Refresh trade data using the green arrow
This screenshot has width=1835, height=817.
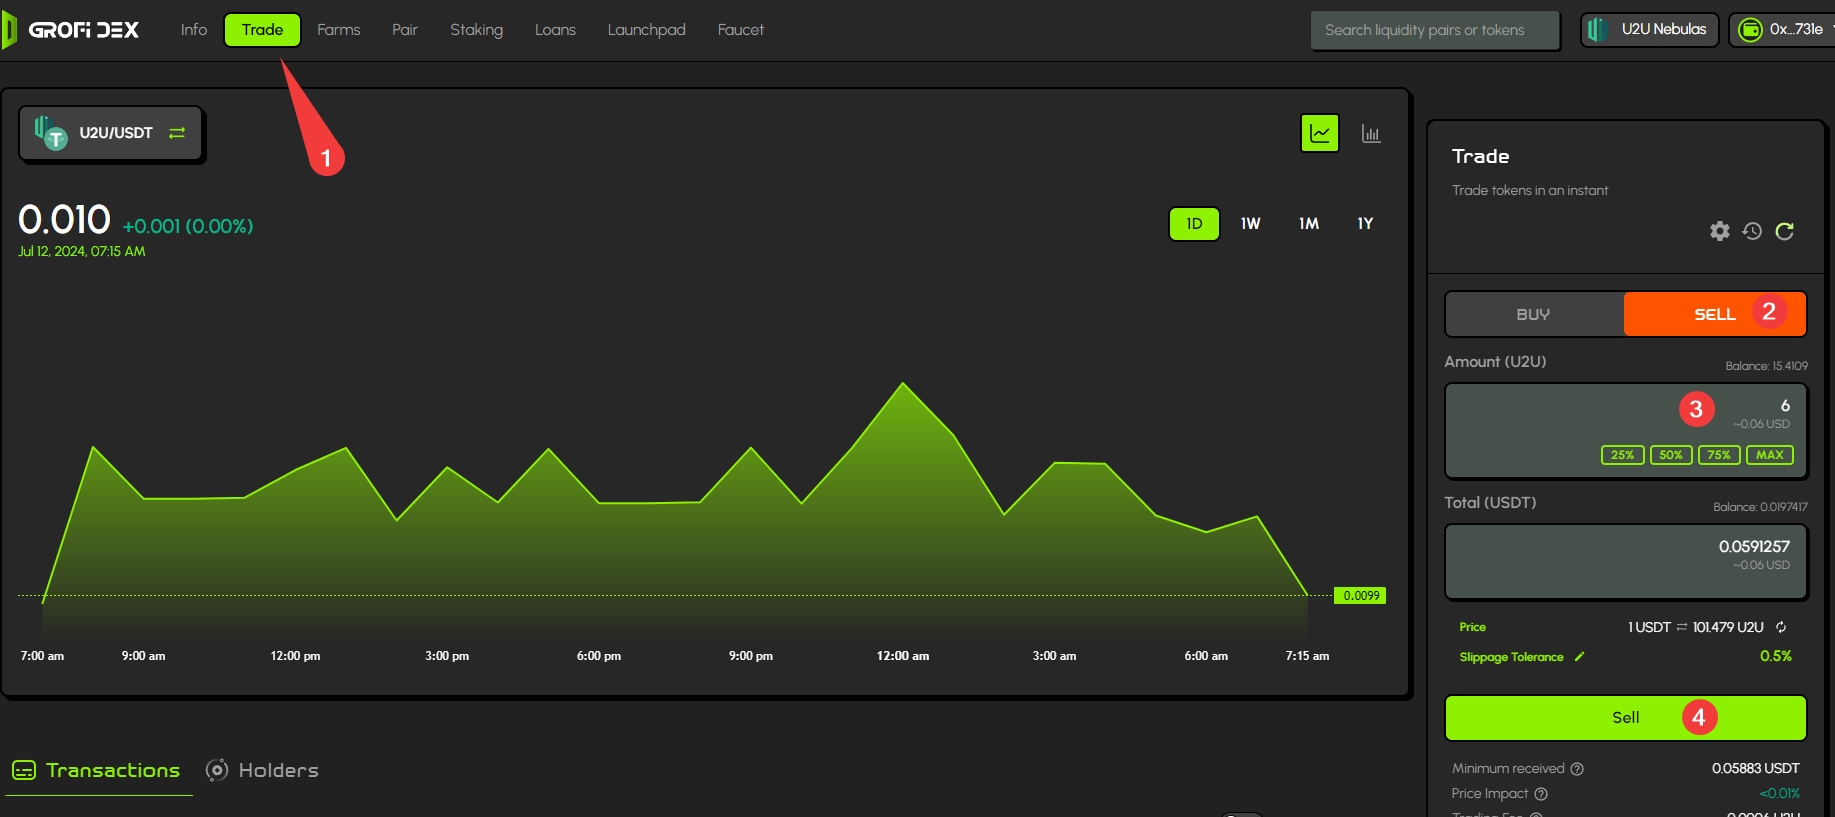pyautogui.click(x=1784, y=232)
